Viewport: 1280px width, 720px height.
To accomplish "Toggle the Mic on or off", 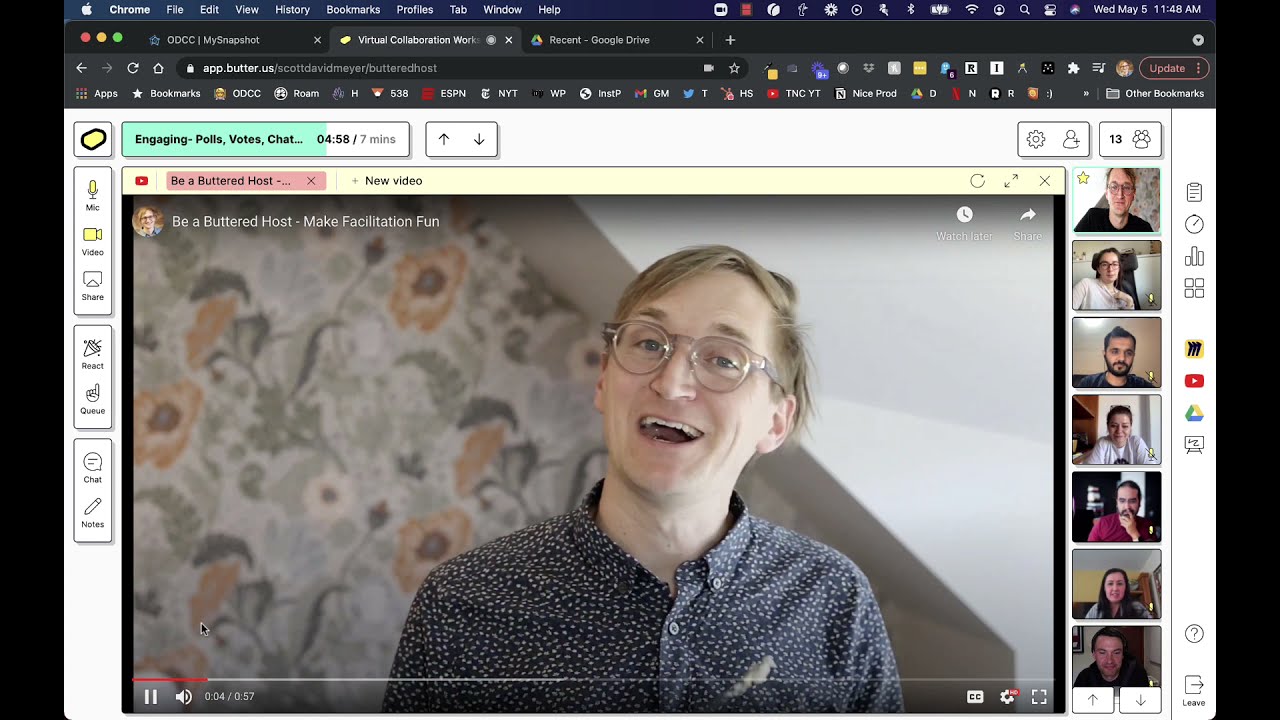I will 92,195.
